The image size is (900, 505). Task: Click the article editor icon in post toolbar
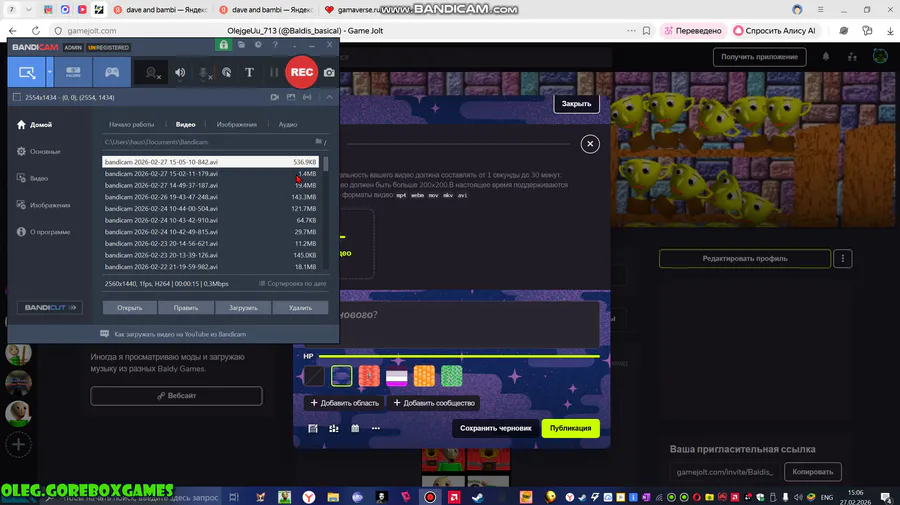click(313, 429)
